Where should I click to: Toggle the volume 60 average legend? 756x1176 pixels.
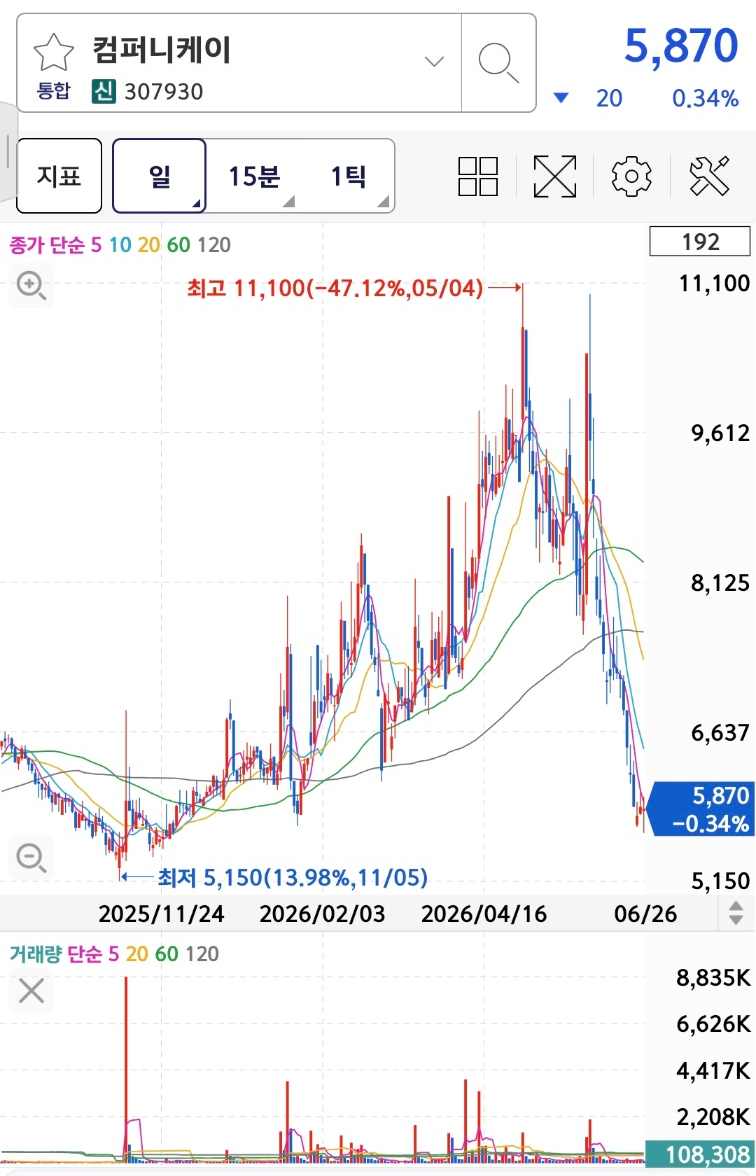(x=166, y=954)
